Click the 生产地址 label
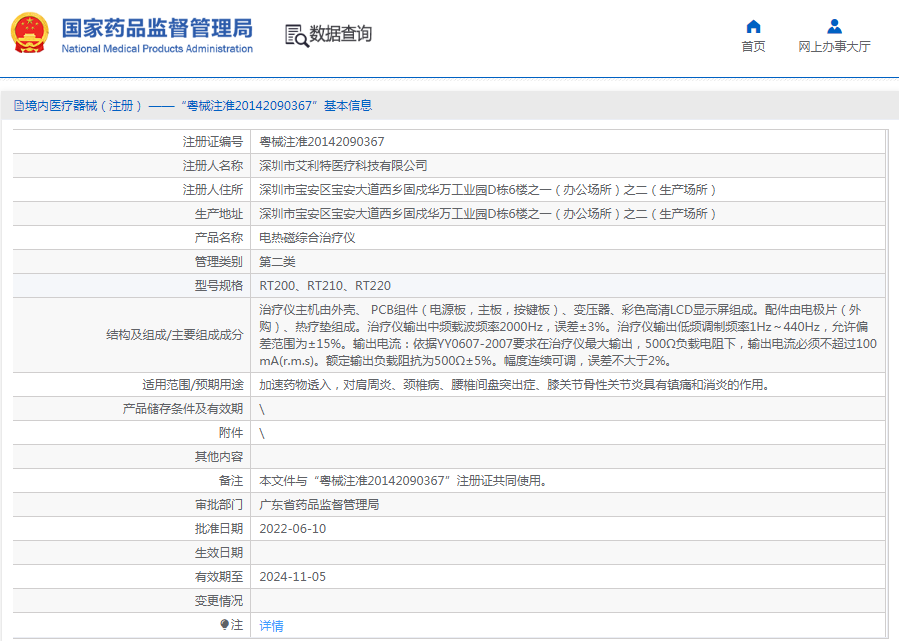Screen dimensions: 899x641 [219, 214]
